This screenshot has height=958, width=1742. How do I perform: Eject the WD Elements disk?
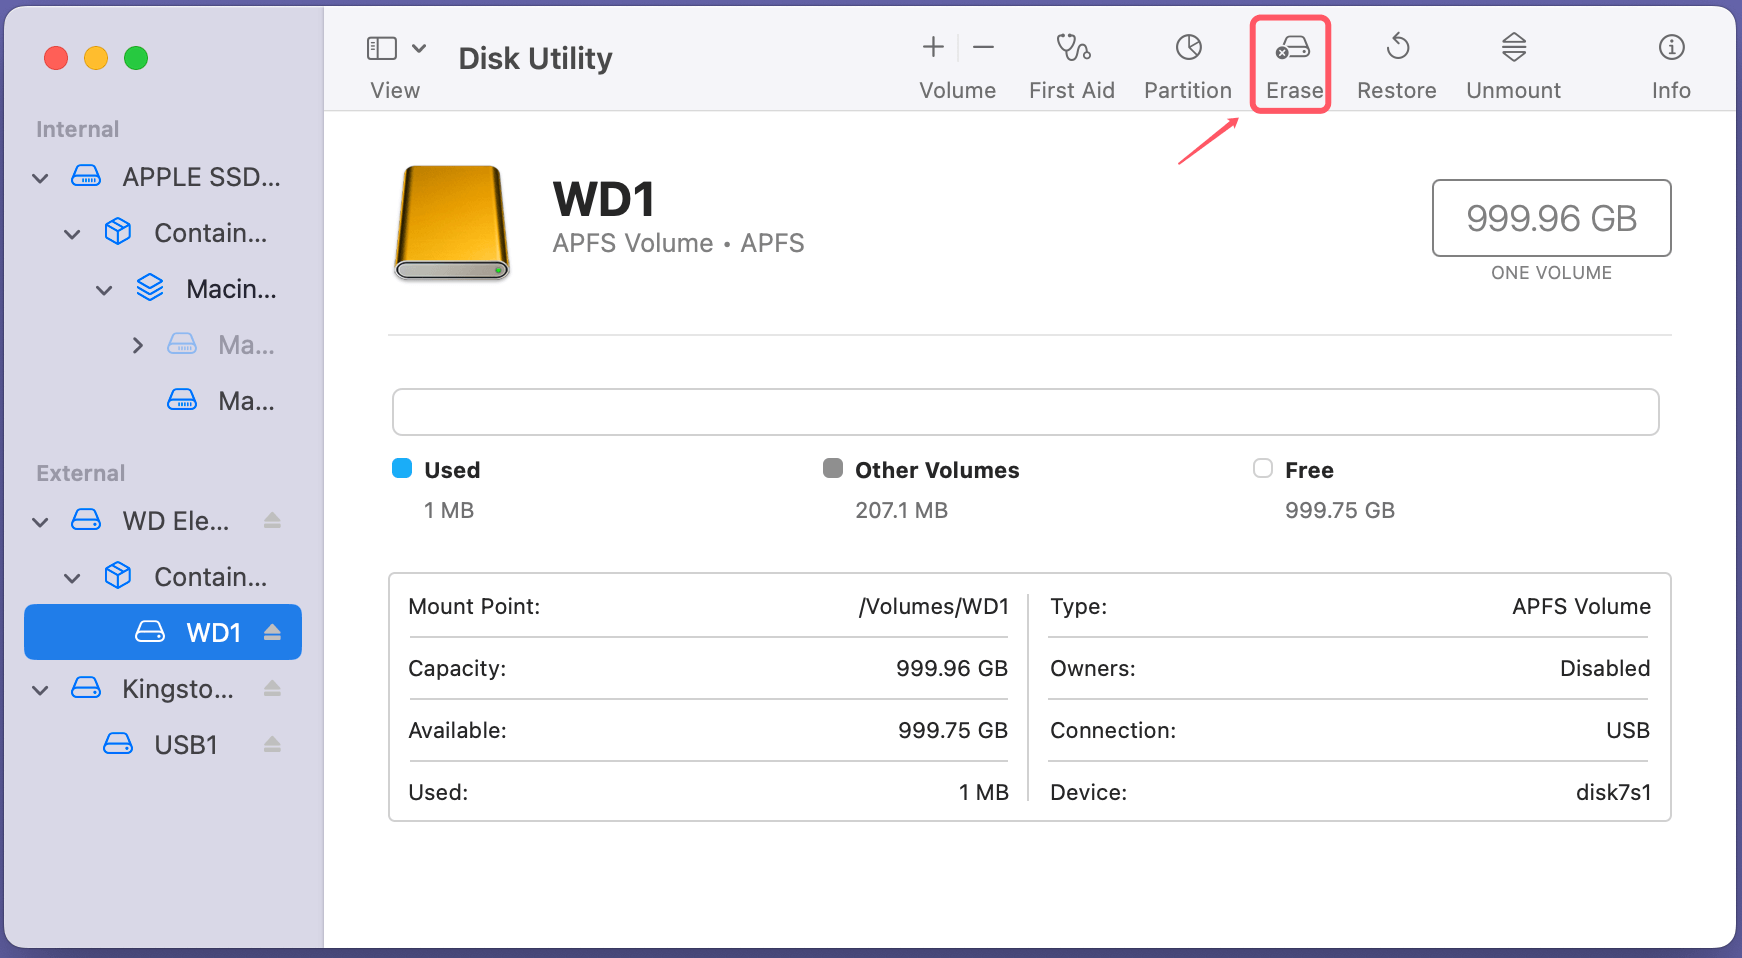pyautogui.click(x=272, y=521)
